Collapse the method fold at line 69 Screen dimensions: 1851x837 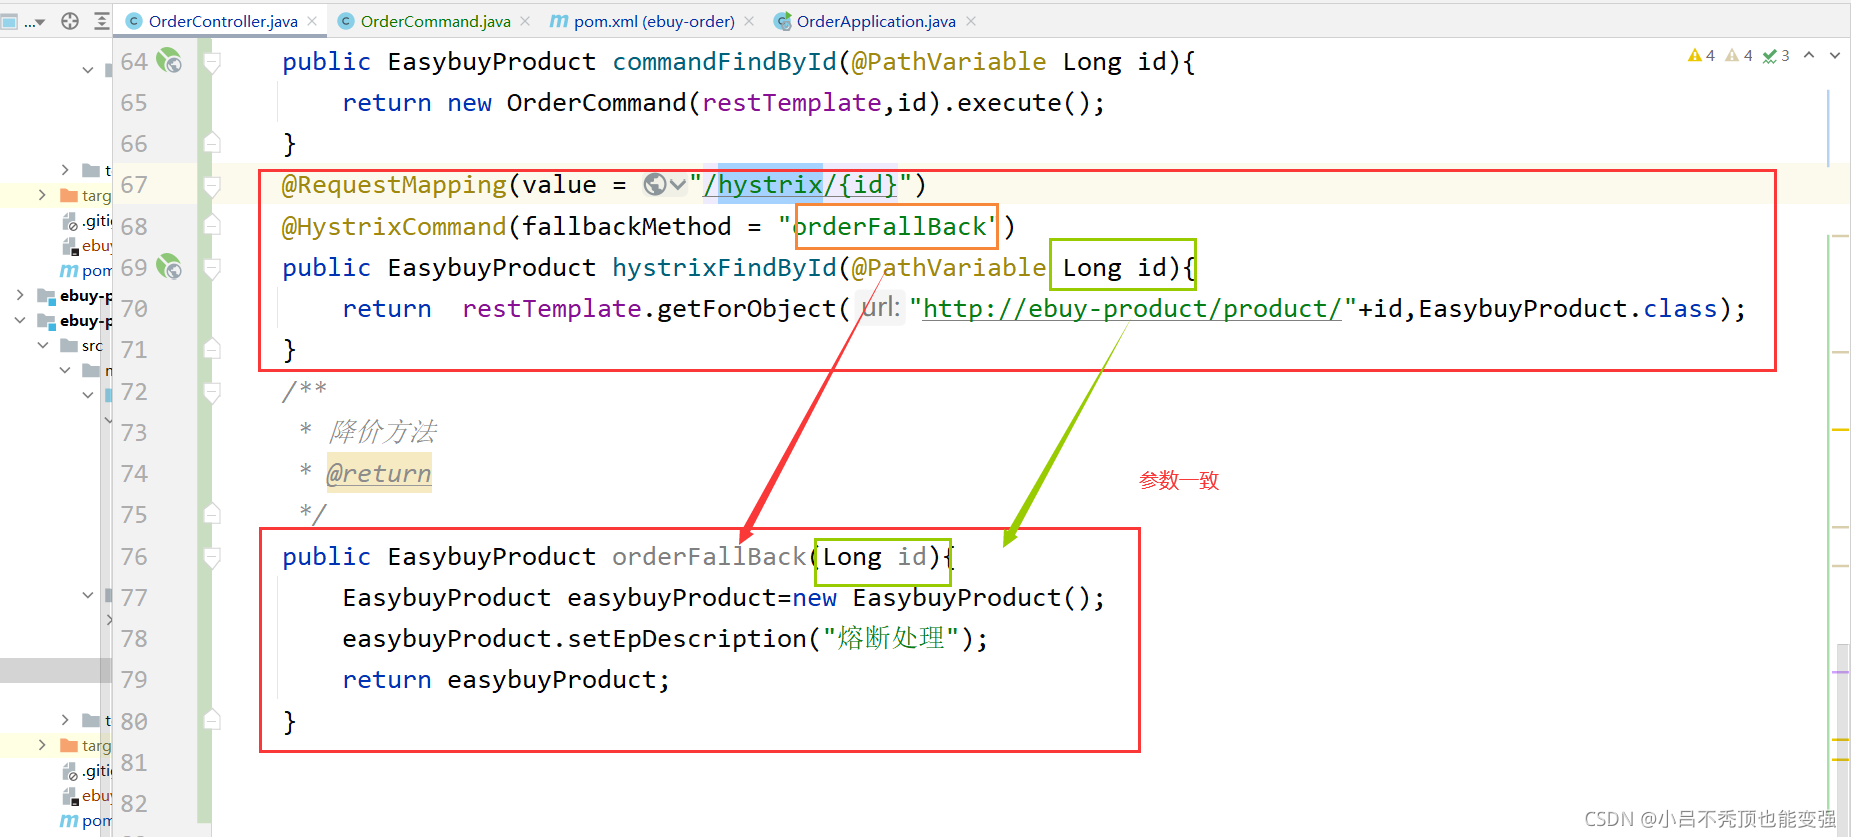click(x=212, y=268)
